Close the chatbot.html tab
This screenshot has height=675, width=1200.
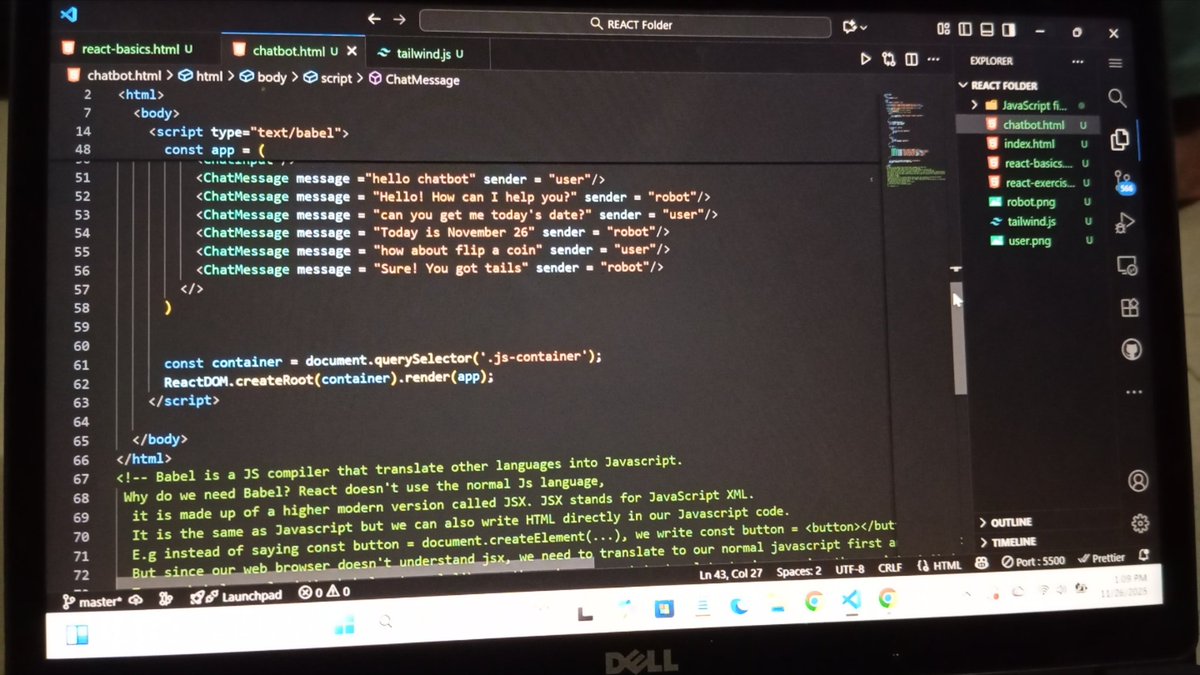click(x=351, y=51)
